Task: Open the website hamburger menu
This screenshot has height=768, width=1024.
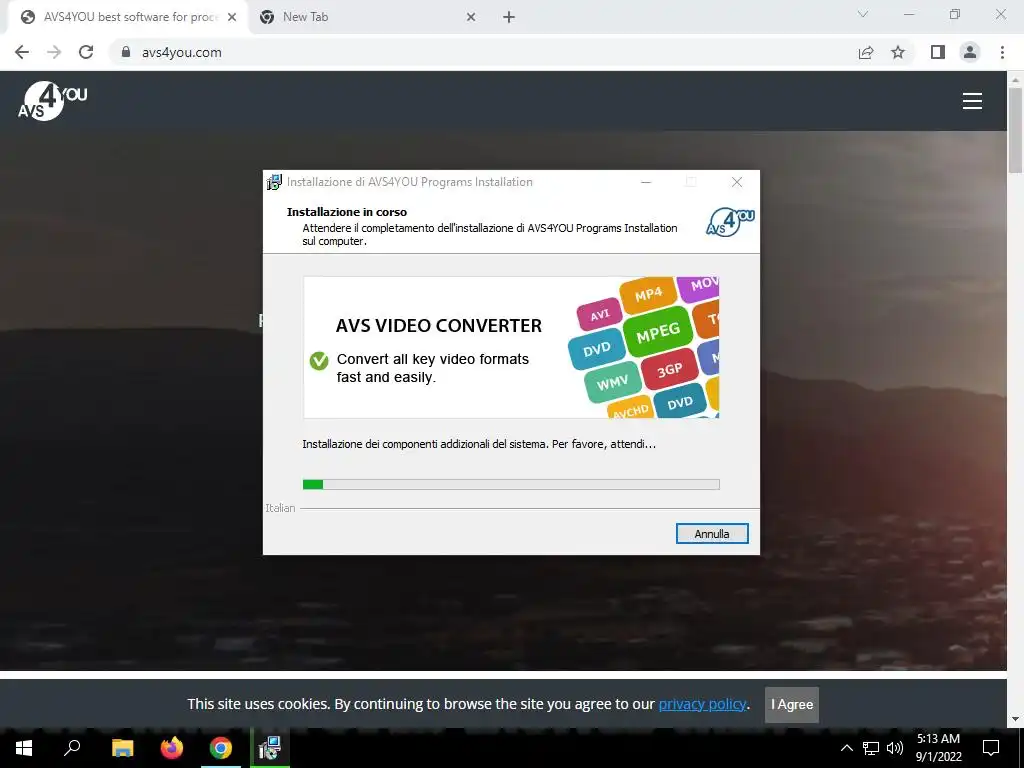Action: [972, 101]
